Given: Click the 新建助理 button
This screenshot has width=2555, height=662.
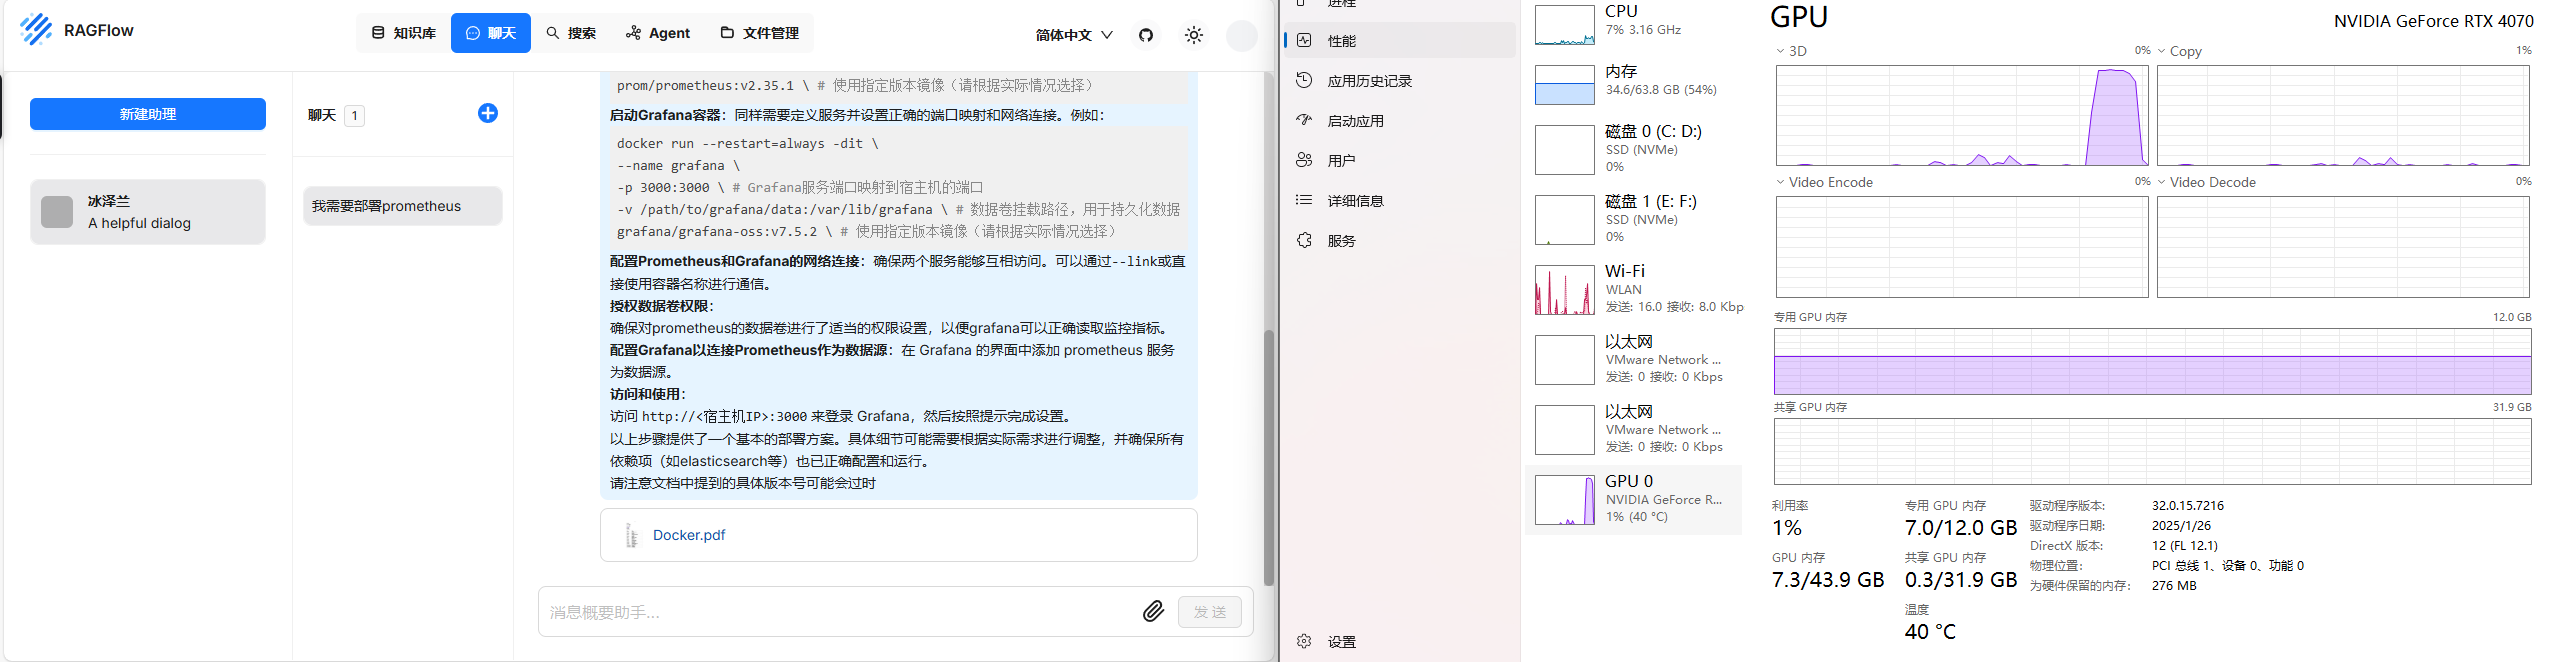Looking at the screenshot, I should pyautogui.click(x=148, y=114).
